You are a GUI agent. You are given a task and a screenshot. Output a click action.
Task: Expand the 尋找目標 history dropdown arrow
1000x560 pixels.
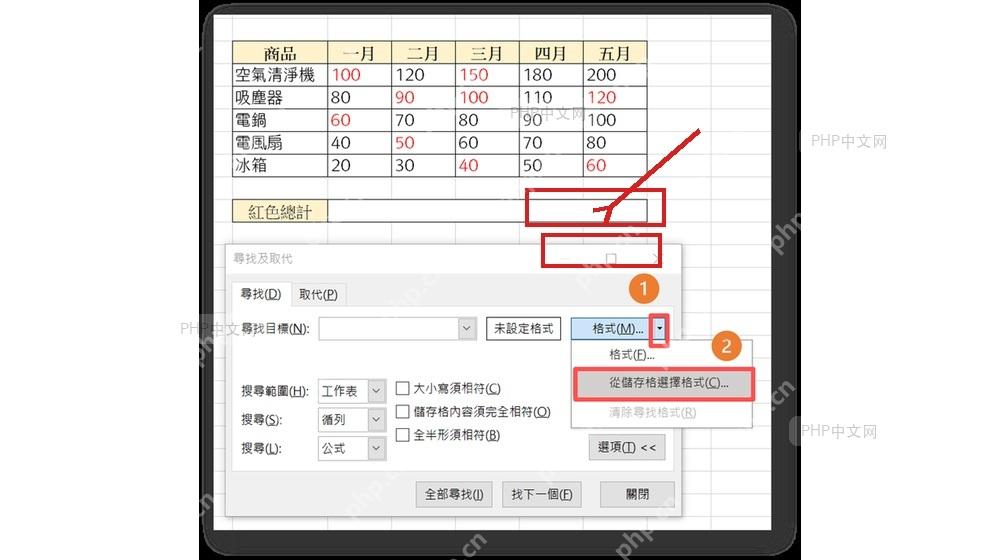click(x=467, y=328)
